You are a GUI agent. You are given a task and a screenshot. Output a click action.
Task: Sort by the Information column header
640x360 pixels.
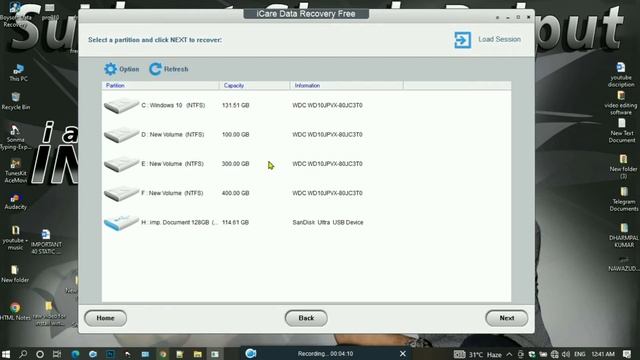[347, 85]
